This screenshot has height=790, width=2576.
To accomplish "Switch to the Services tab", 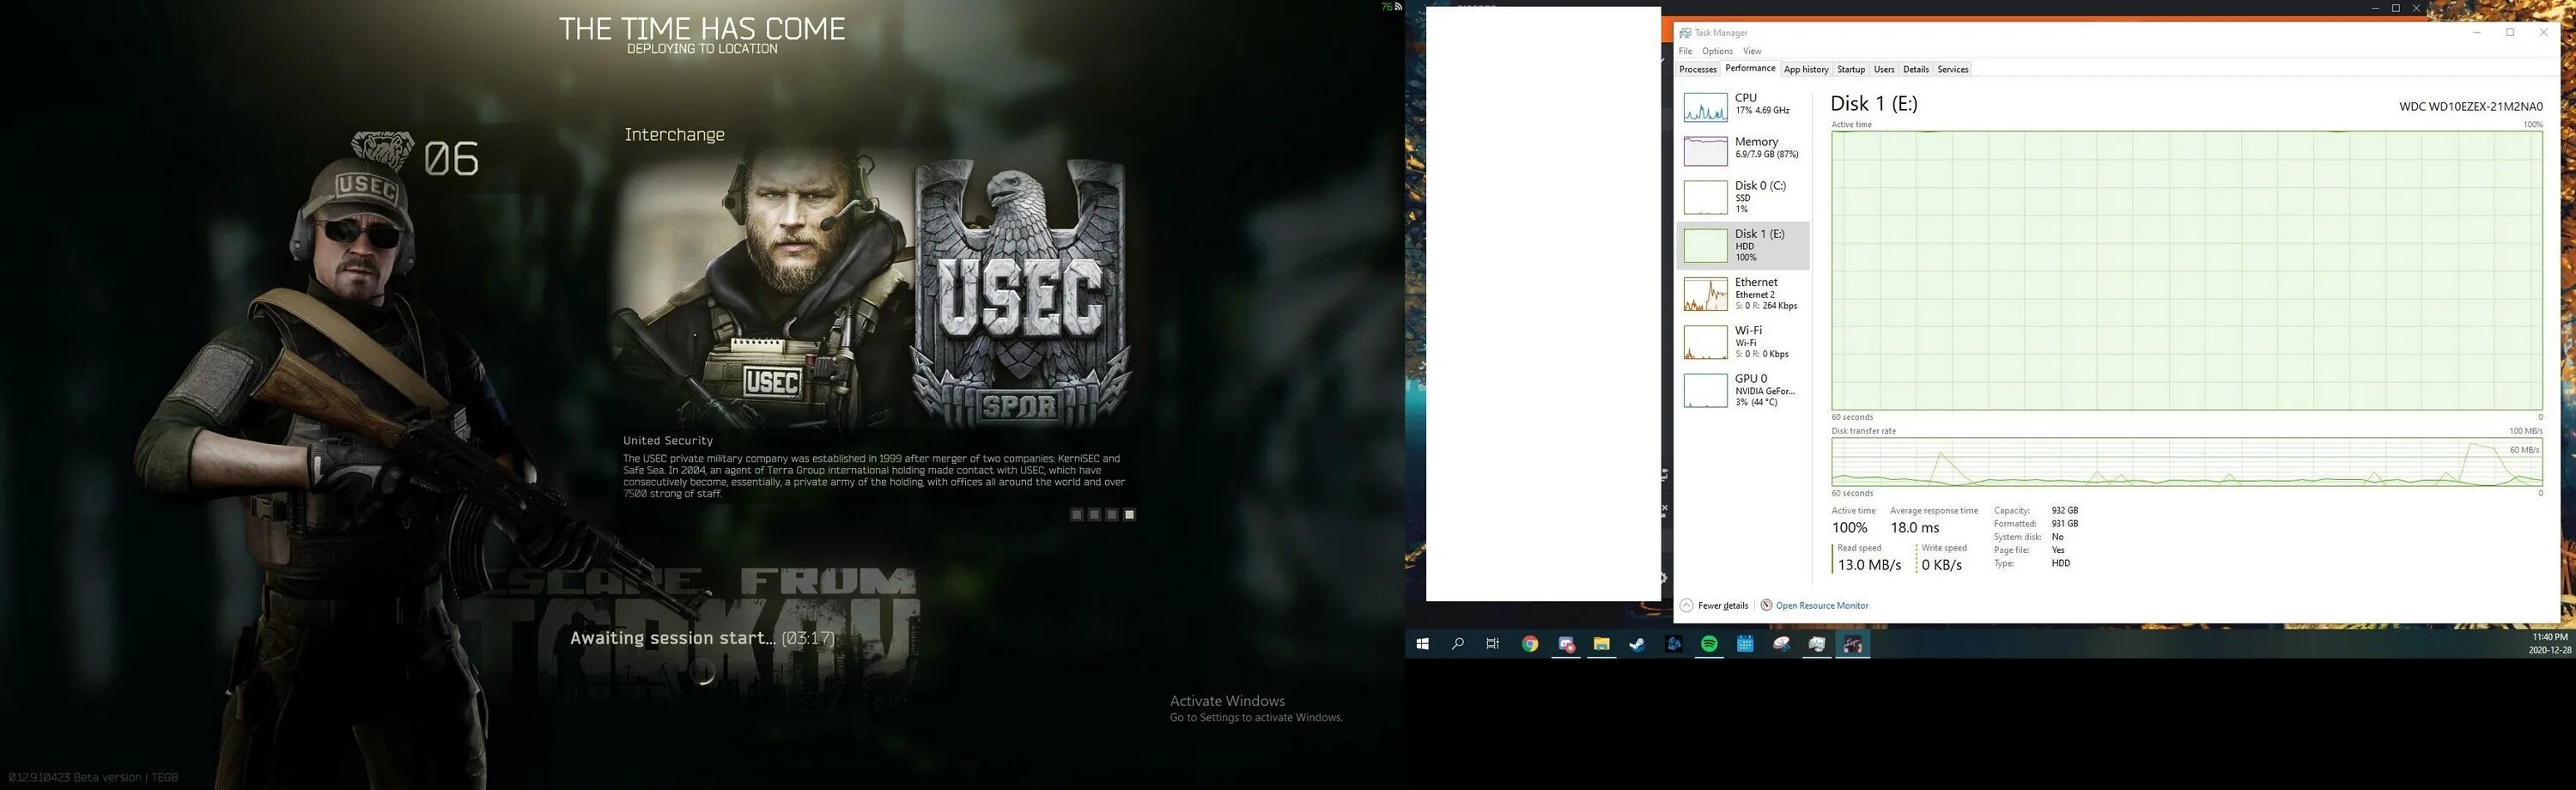I will (x=1953, y=69).
